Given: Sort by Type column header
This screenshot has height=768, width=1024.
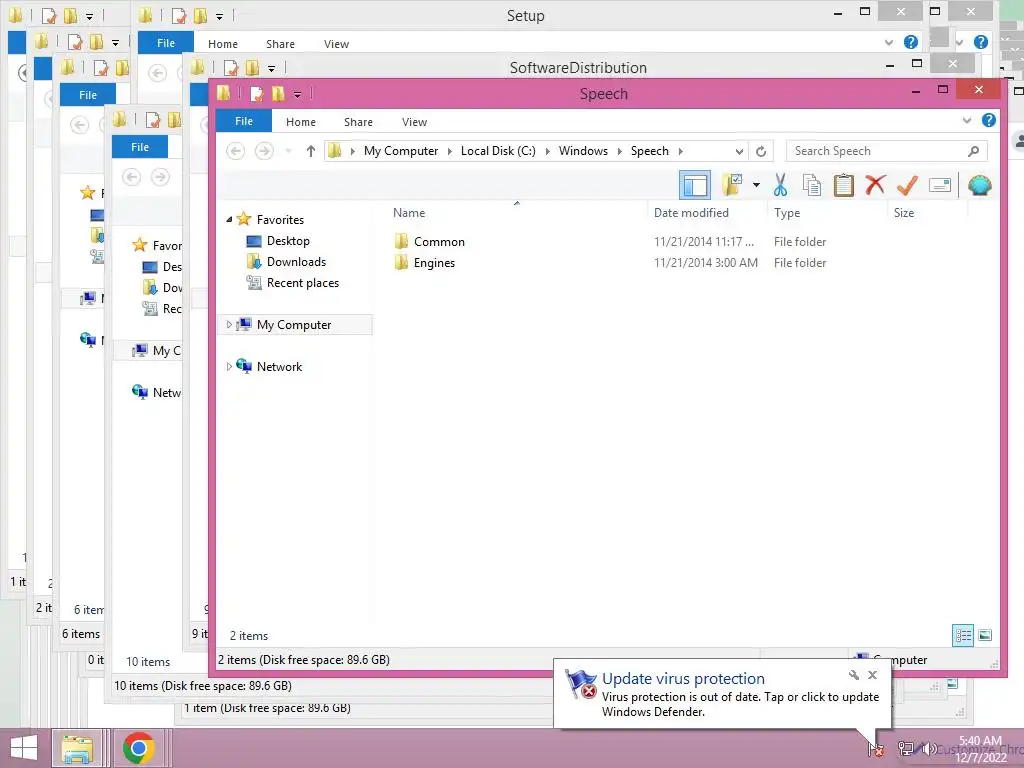Looking at the screenshot, I should coord(786,213).
